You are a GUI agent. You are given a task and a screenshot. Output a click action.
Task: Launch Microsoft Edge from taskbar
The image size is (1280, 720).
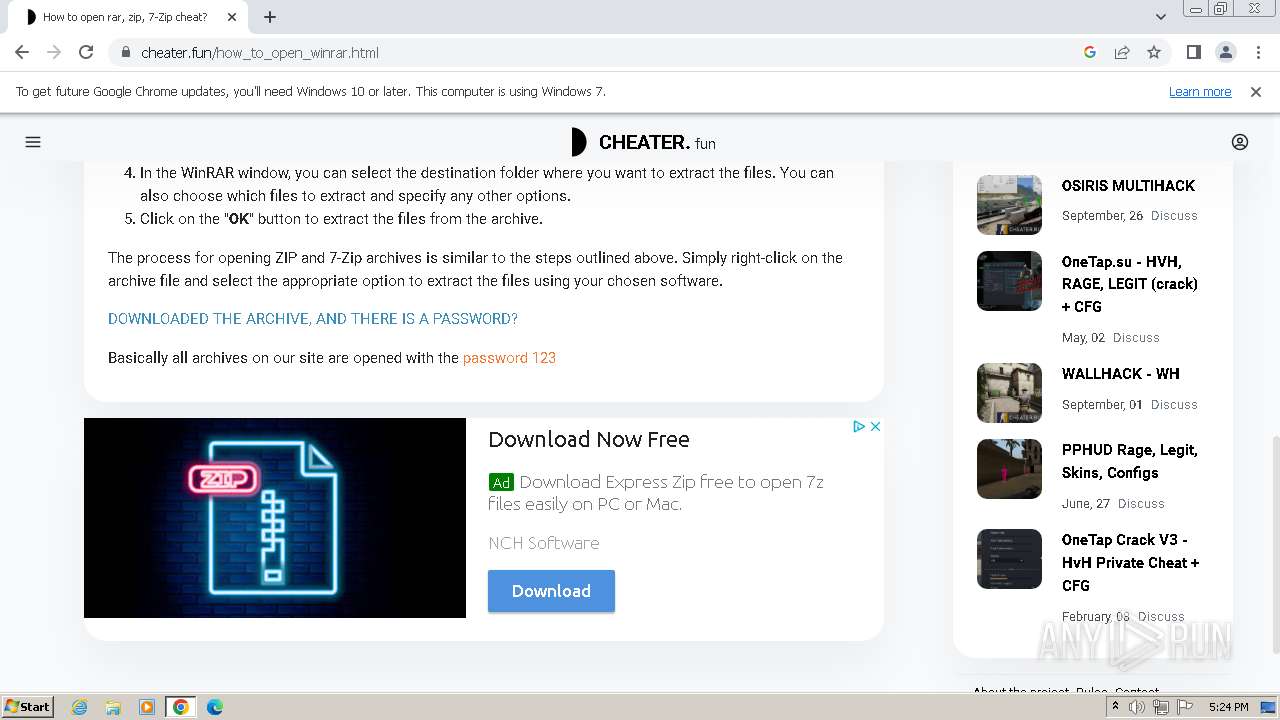215,707
